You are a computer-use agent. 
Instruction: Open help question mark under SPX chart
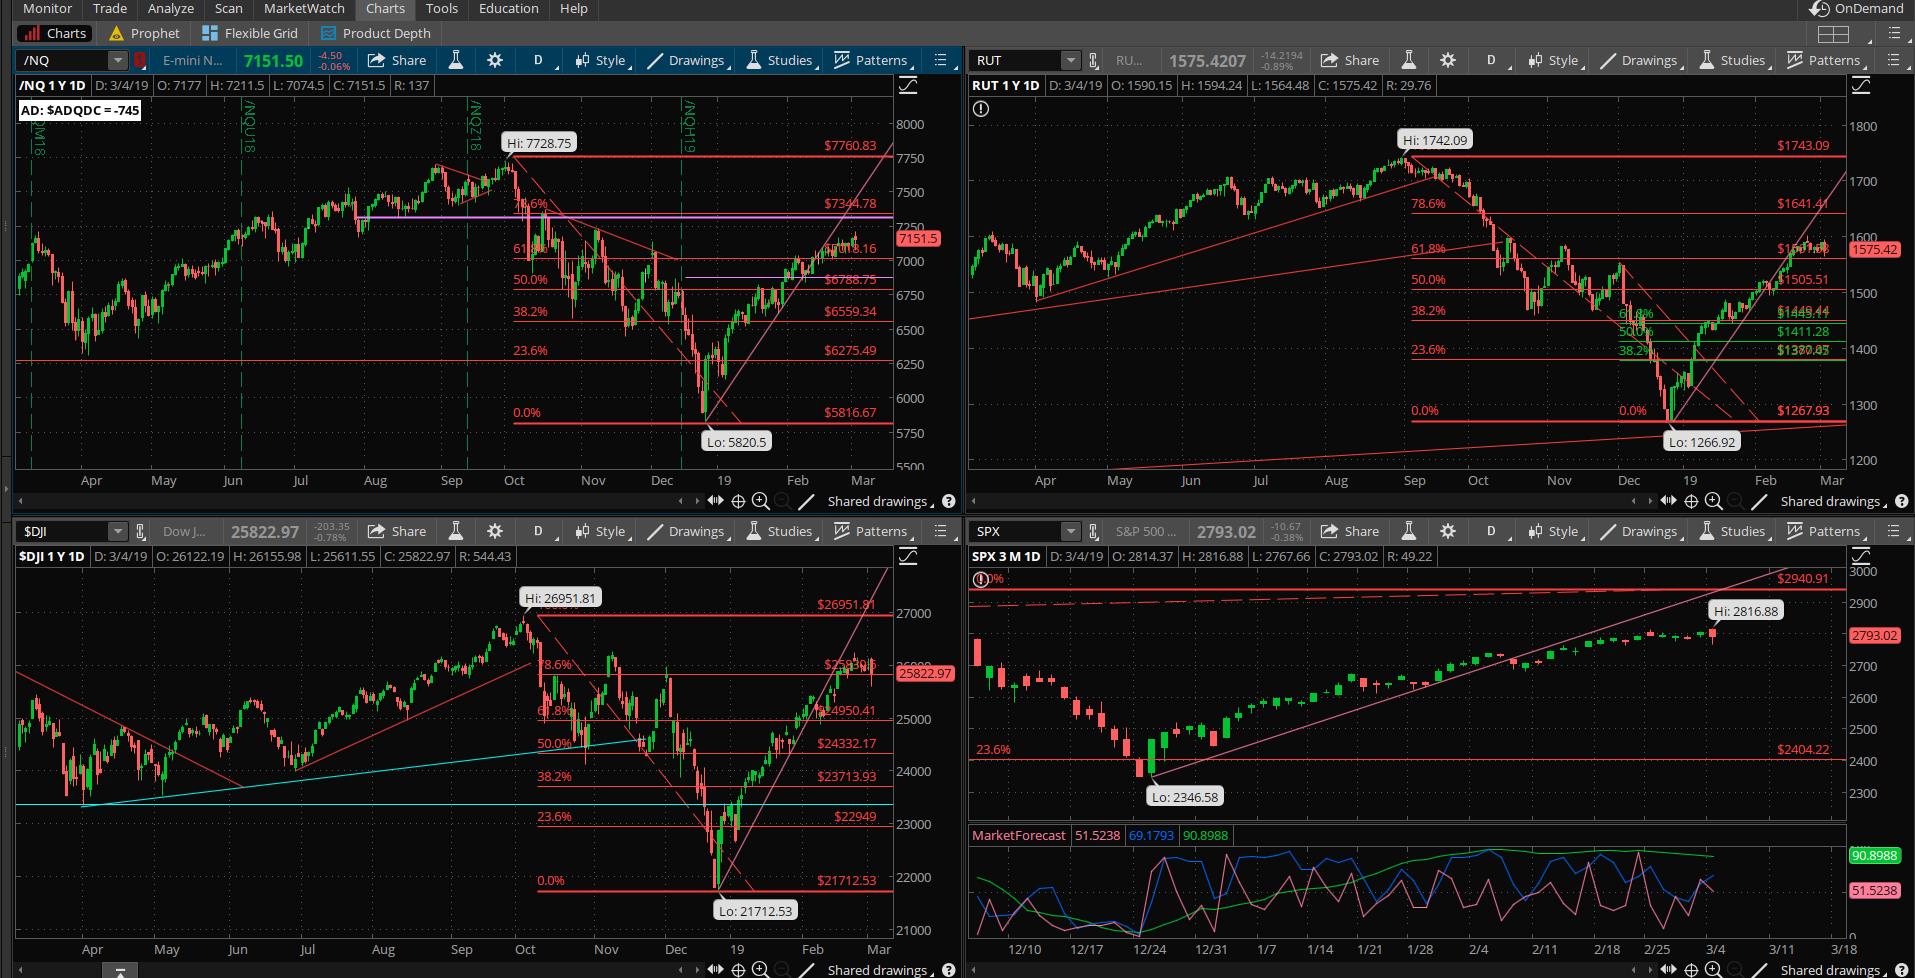tap(1902, 969)
